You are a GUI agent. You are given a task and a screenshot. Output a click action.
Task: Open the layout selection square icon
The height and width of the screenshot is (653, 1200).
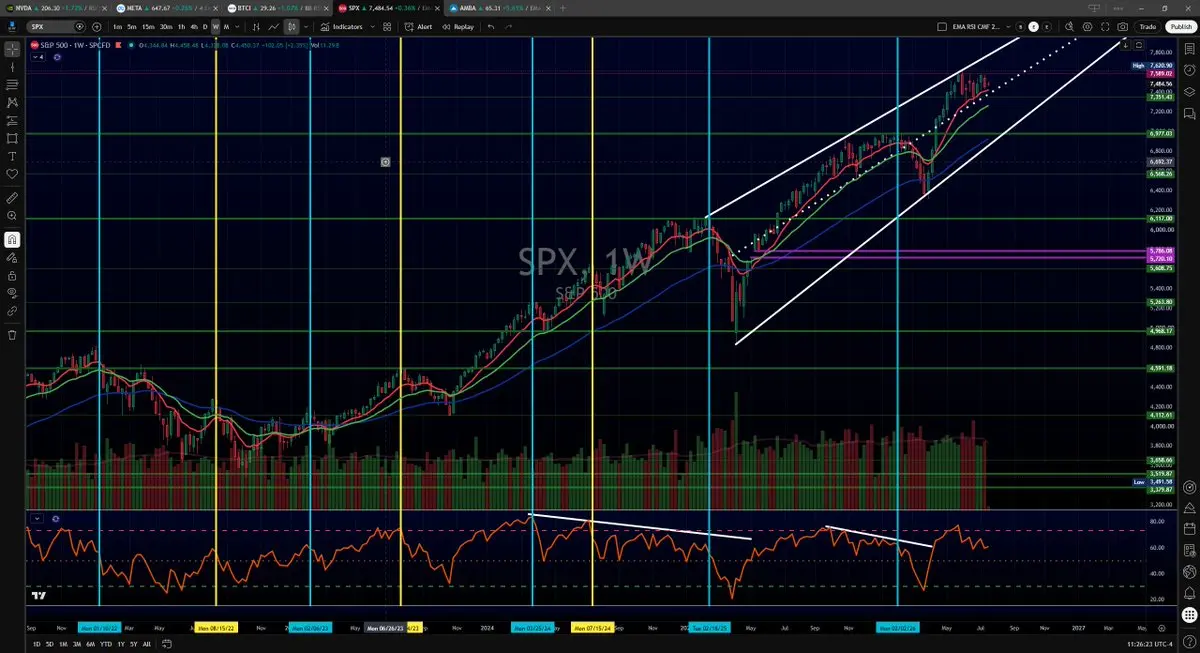point(942,26)
